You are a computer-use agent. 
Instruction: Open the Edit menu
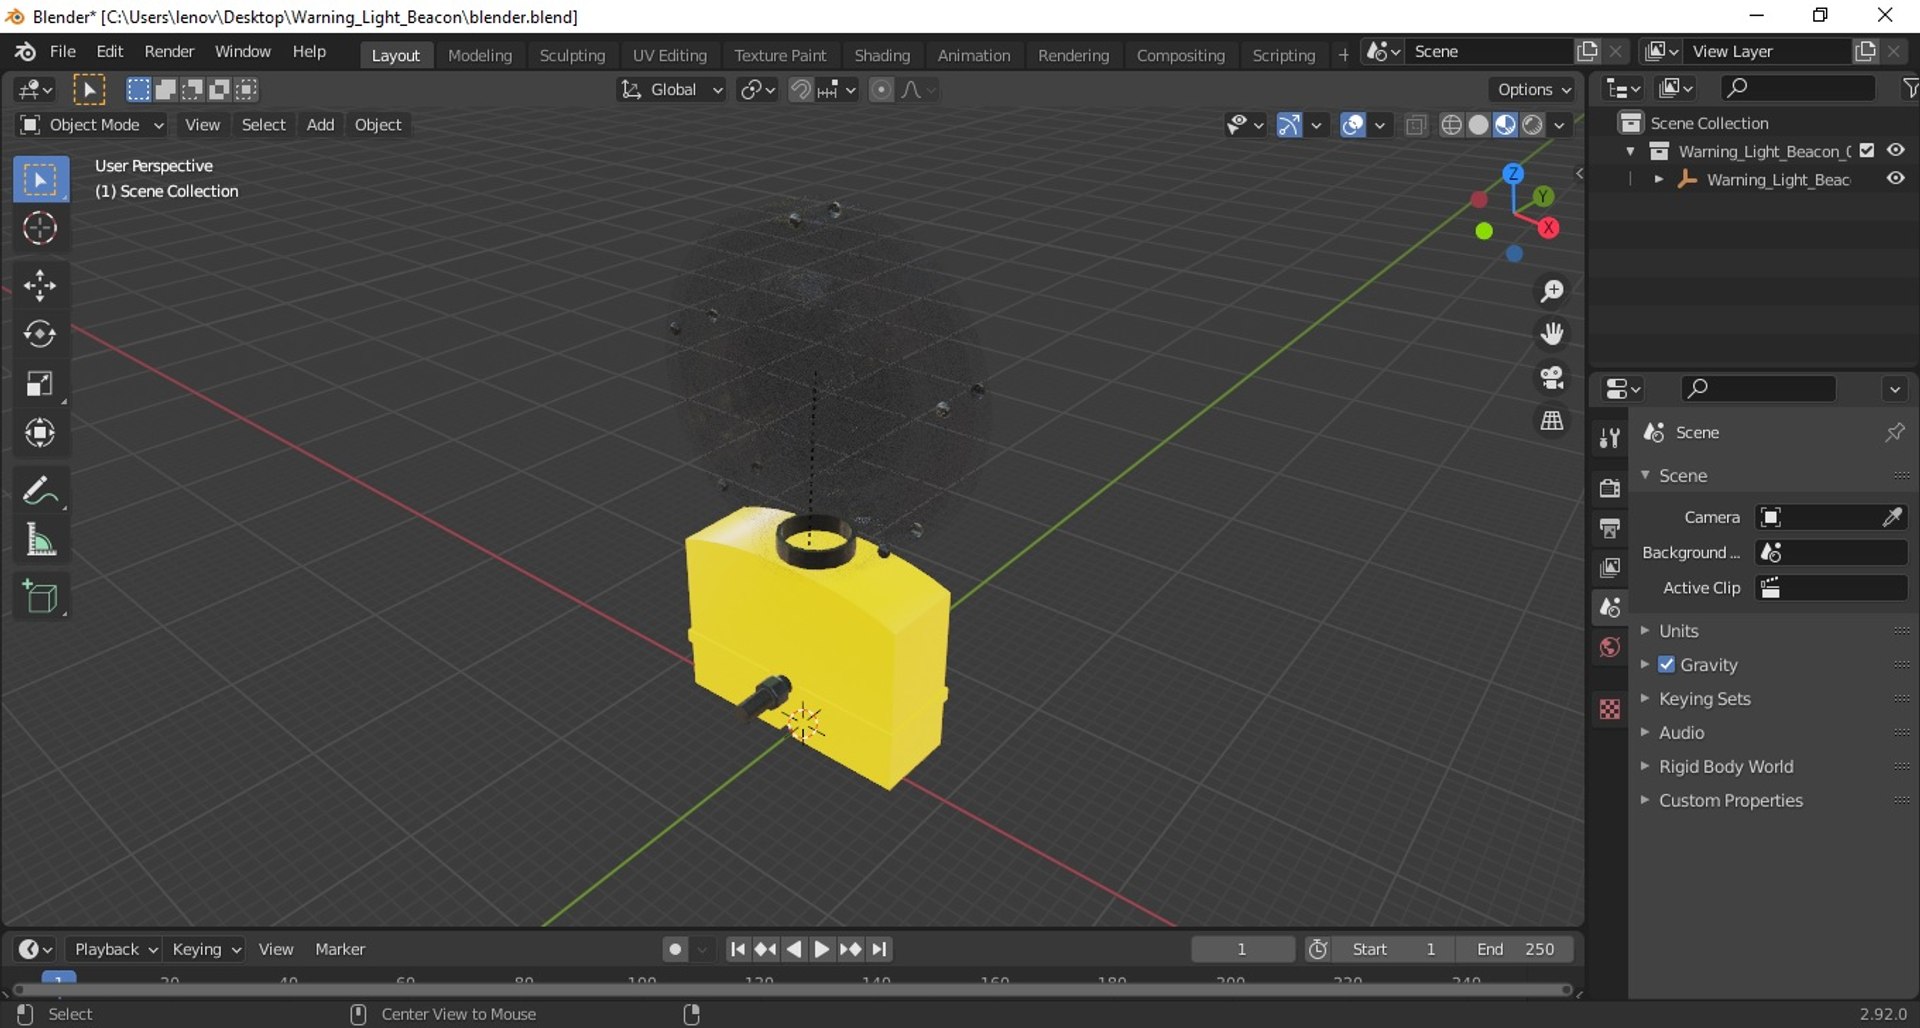(110, 52)
